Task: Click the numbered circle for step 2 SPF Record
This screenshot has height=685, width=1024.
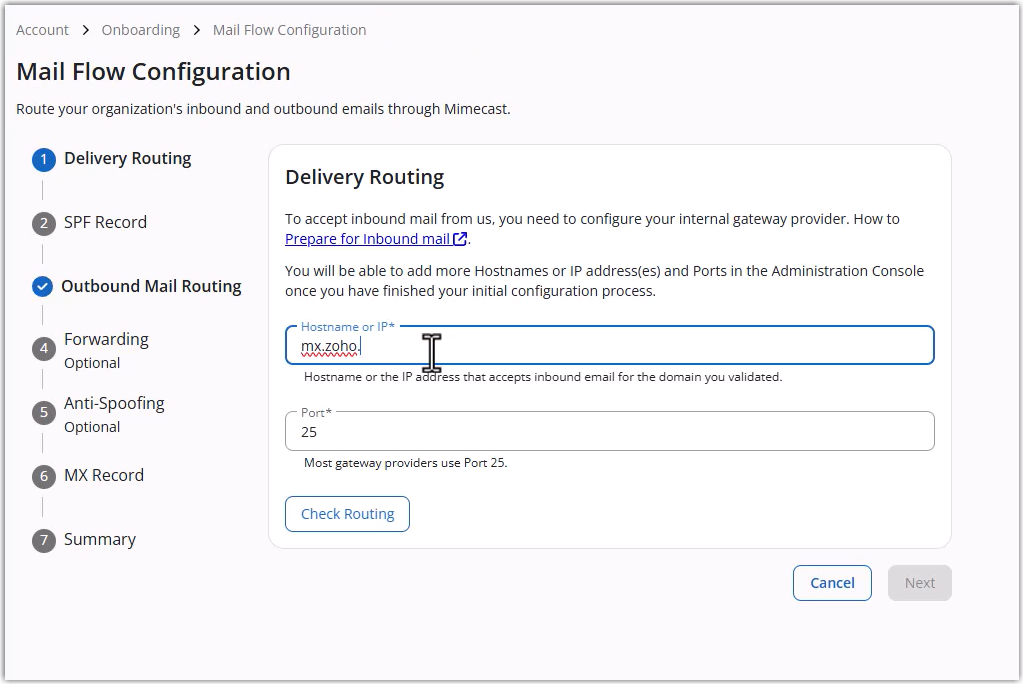Action: tap(41, 222)
